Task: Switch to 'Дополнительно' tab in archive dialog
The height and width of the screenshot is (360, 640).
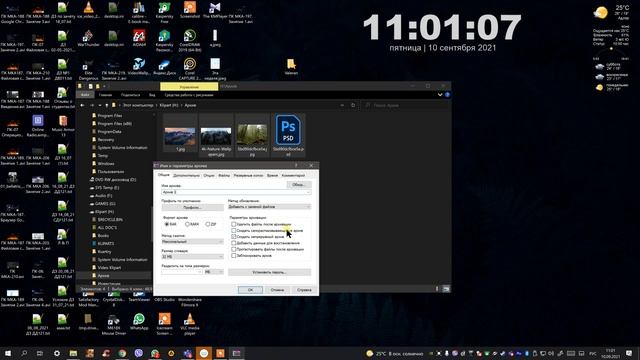Action: 187,176
